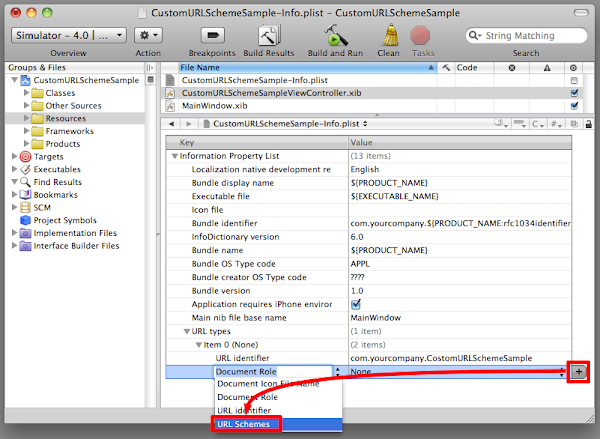
Task: Expand the Classes folder triangle
Action: [26, 93]
